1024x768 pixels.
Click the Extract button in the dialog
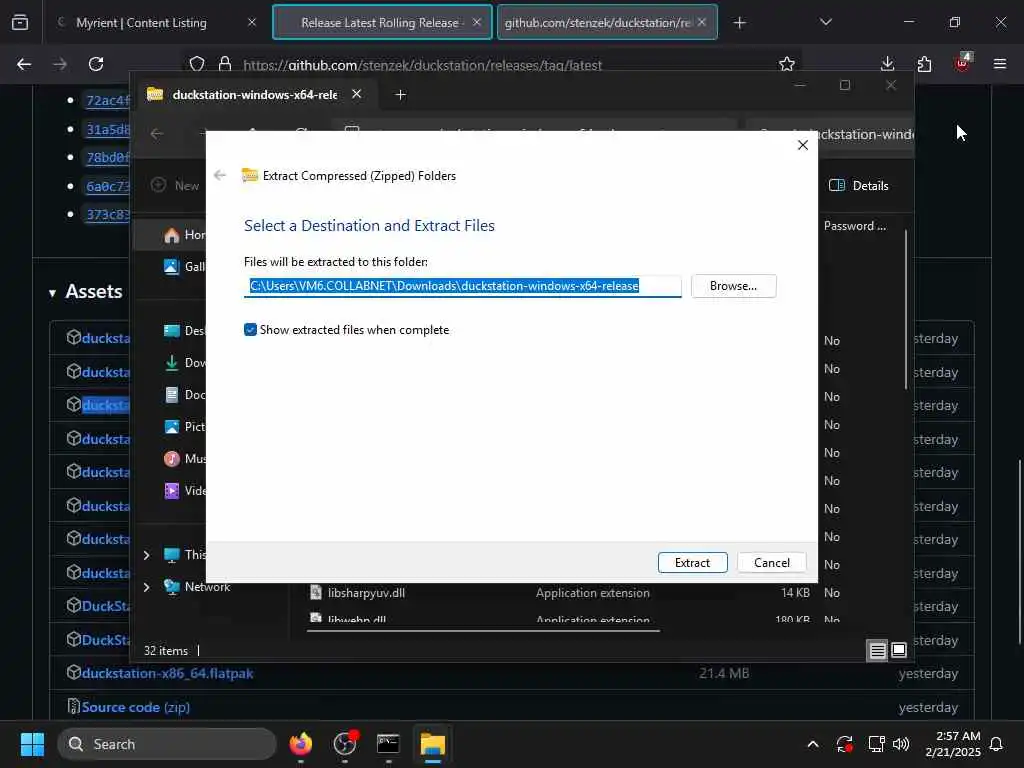[x=692, y=562]
